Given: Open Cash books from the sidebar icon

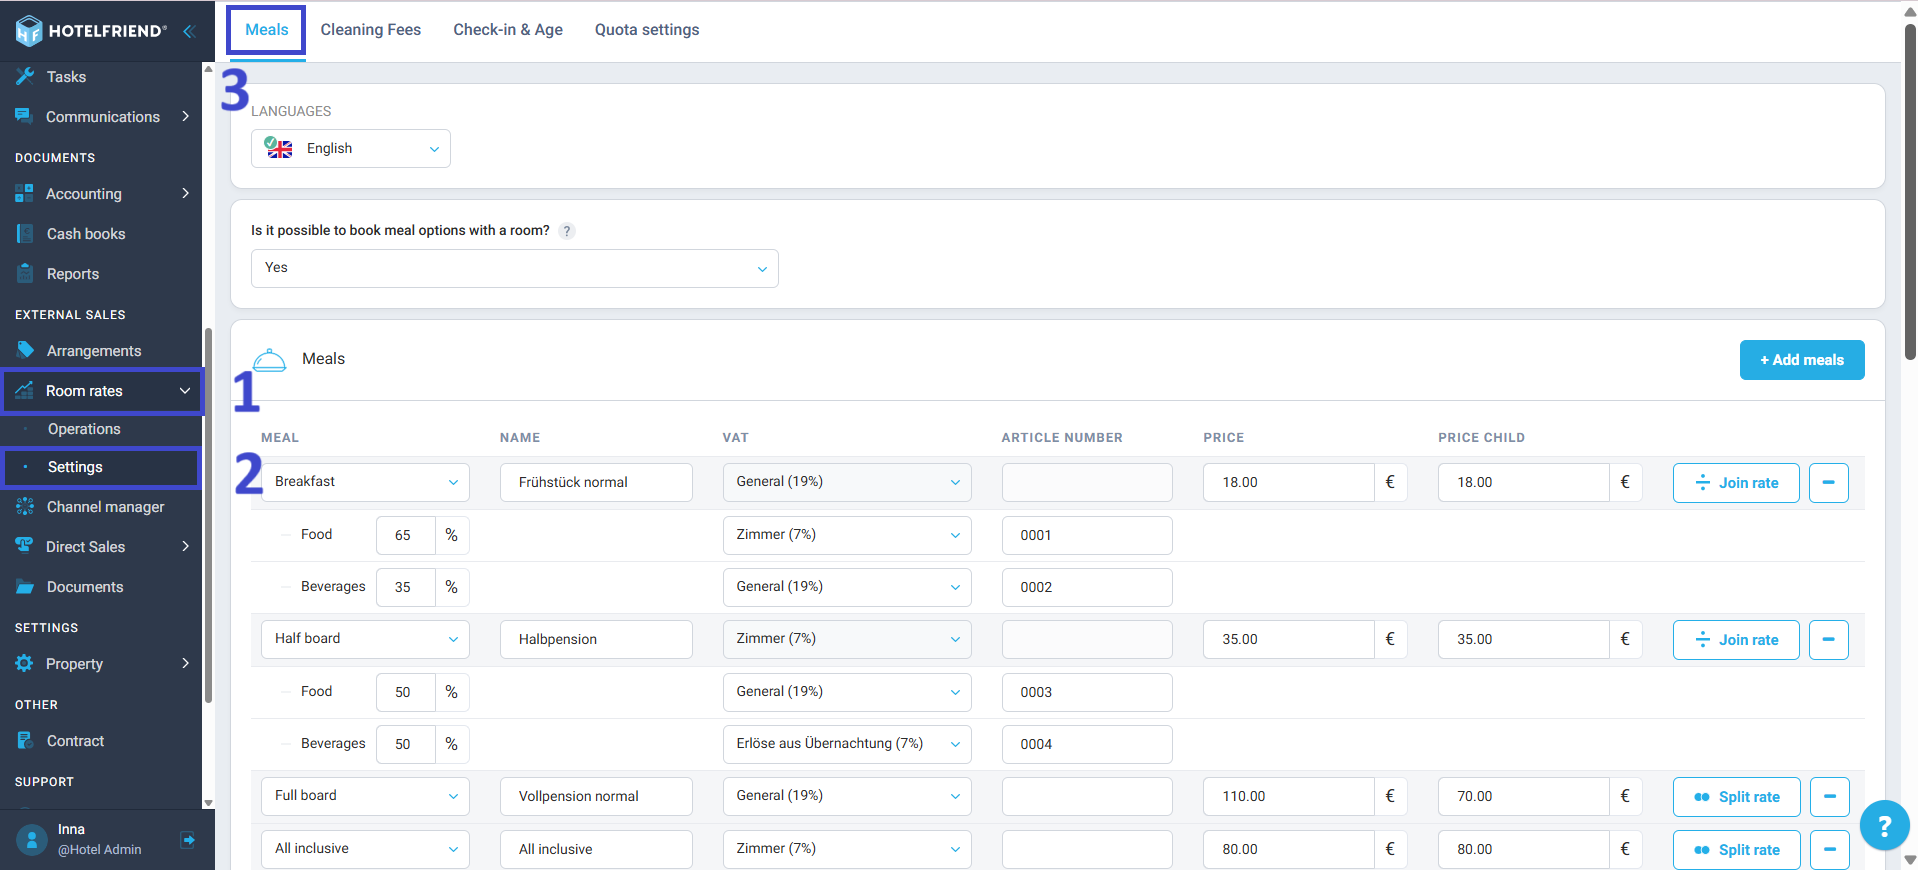Looking at the screenshot, I should (x=25, y=234).
